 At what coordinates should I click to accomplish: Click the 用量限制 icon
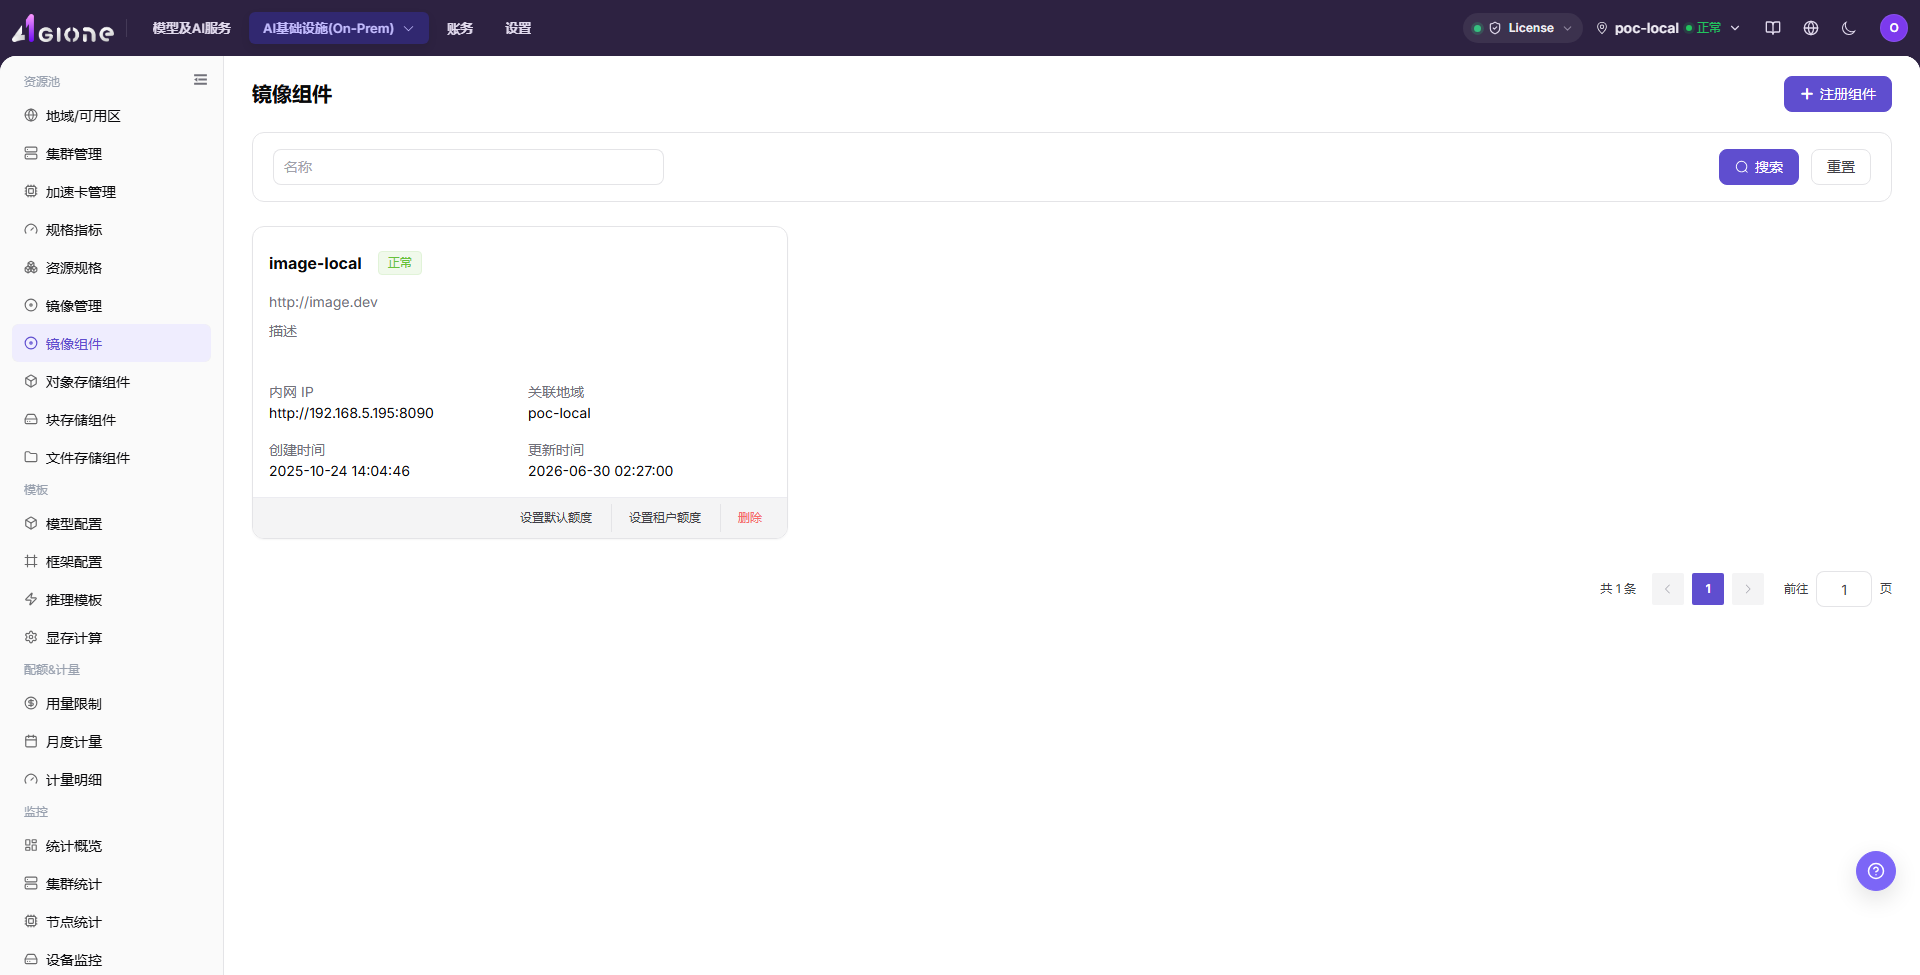[x=31, y=704]
